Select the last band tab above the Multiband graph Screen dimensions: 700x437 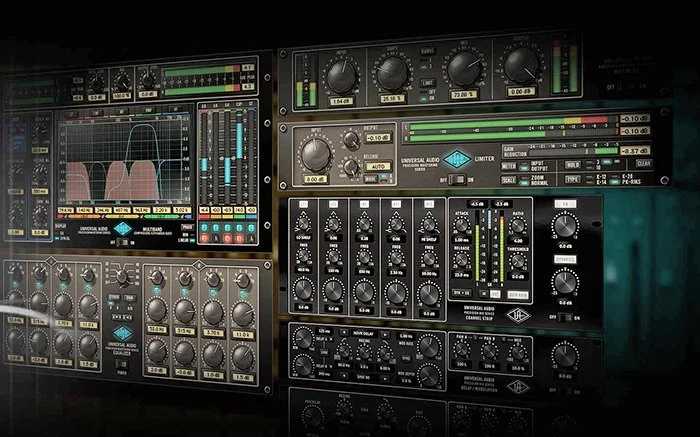point(175,109)
